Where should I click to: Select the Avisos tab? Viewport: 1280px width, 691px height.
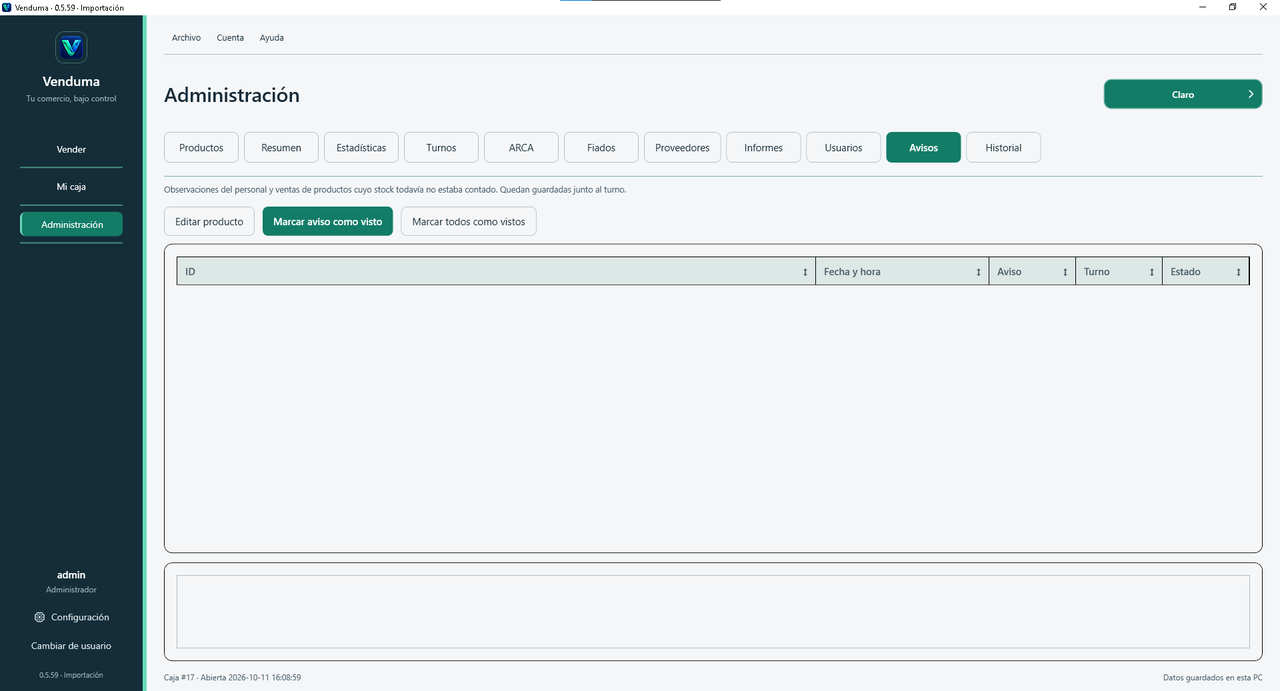(x=923, y=147)
